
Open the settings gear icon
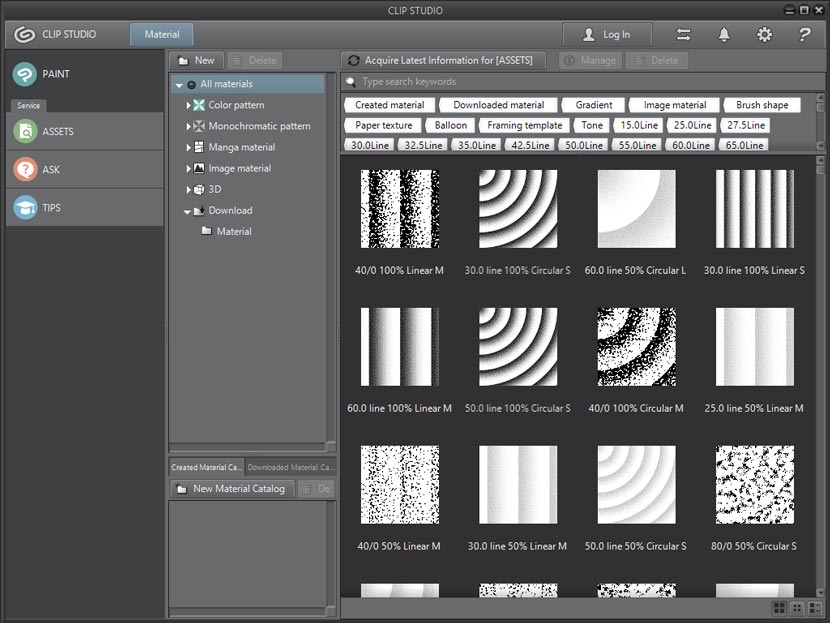tap(764, 35)
